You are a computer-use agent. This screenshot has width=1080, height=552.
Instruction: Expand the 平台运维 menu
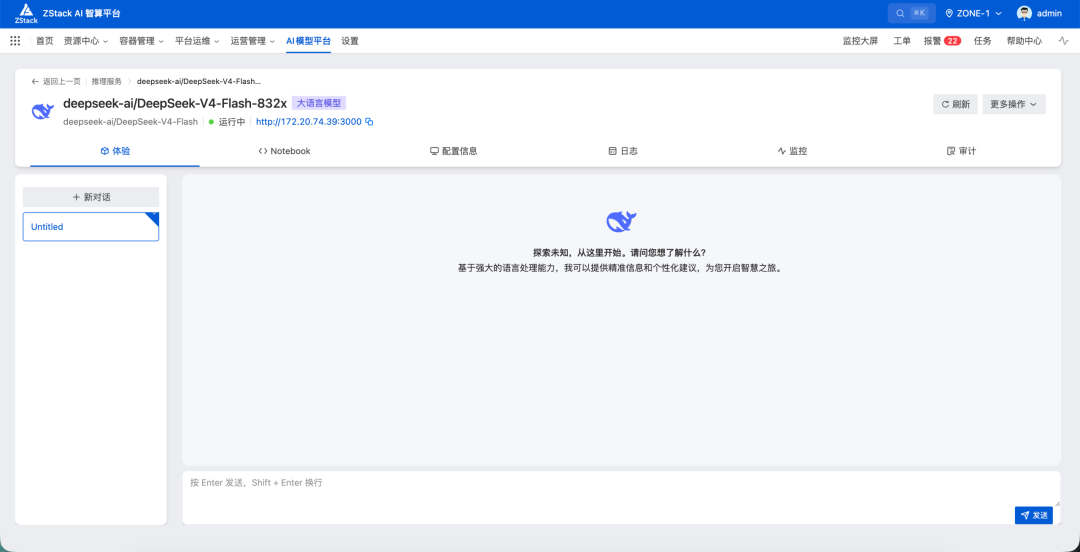[x=197, y=41]
